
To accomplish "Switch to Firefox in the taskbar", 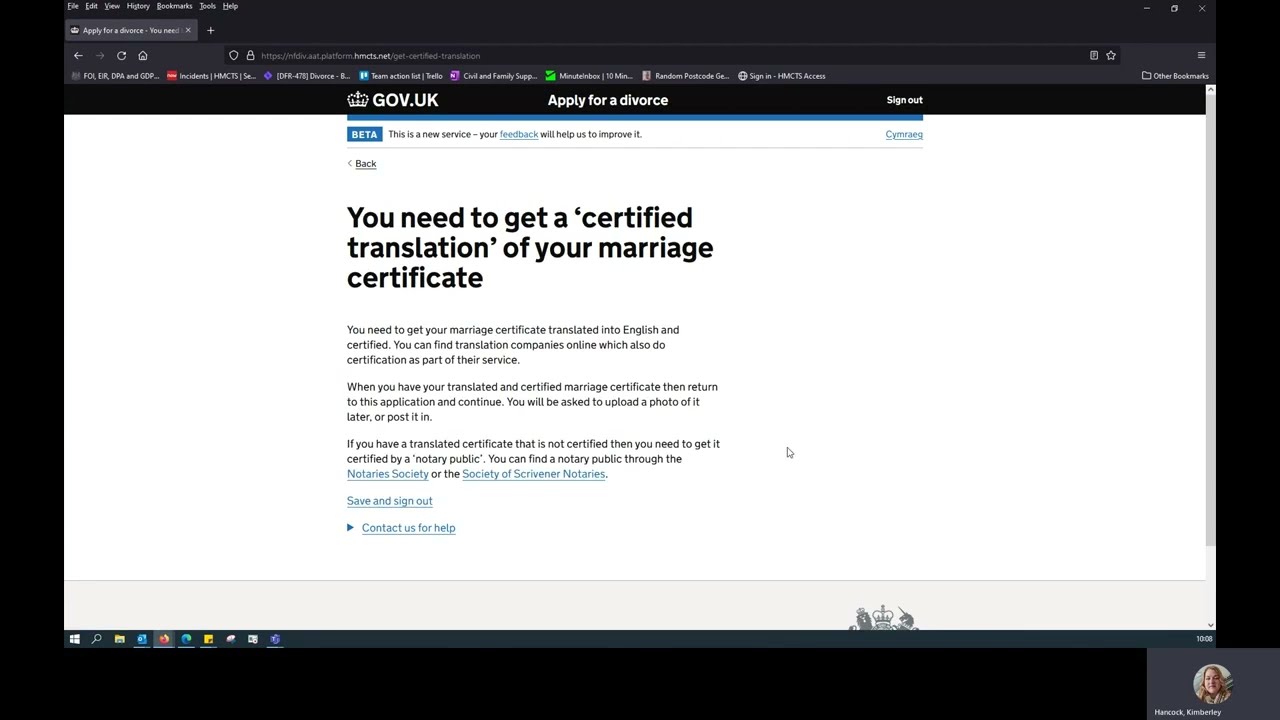I will point(164,639).
